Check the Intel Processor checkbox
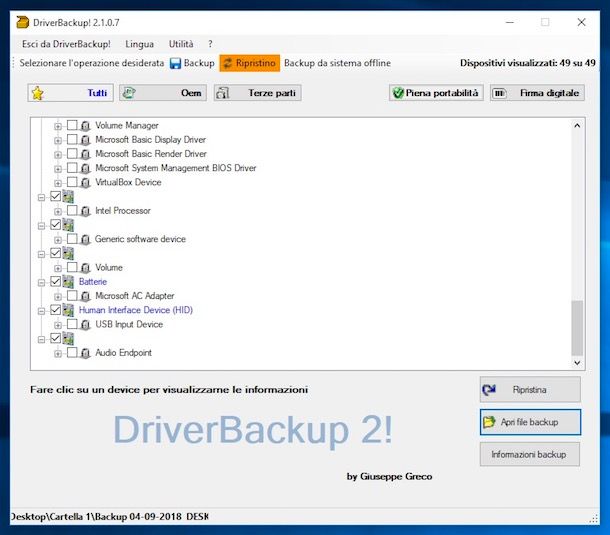Viewport: 610px width, 535px height. [72, 210]
